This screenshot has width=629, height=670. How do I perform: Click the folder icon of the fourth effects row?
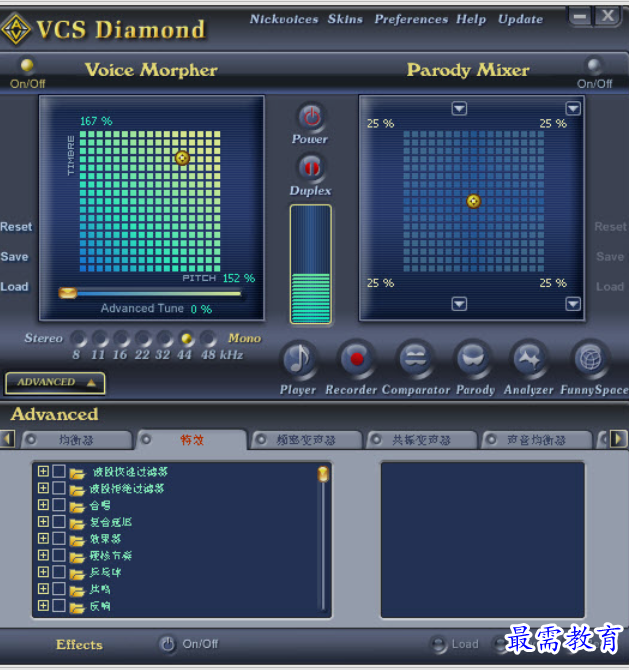(77, 523)
